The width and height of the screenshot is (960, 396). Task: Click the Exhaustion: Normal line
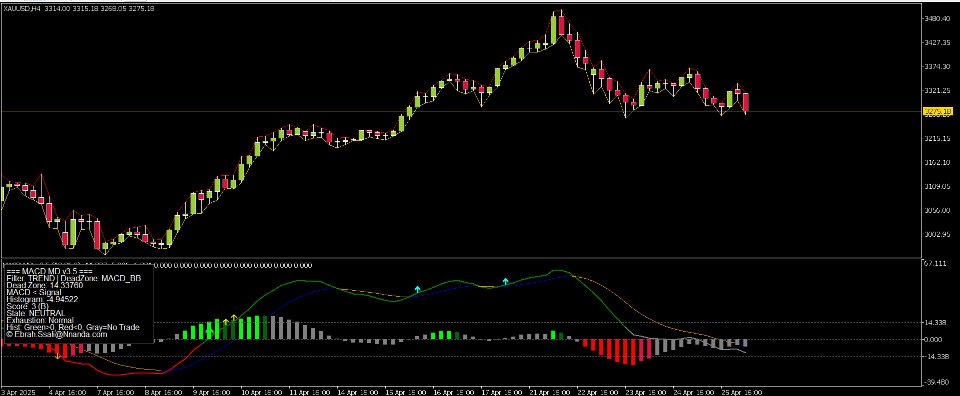point(40,320)
